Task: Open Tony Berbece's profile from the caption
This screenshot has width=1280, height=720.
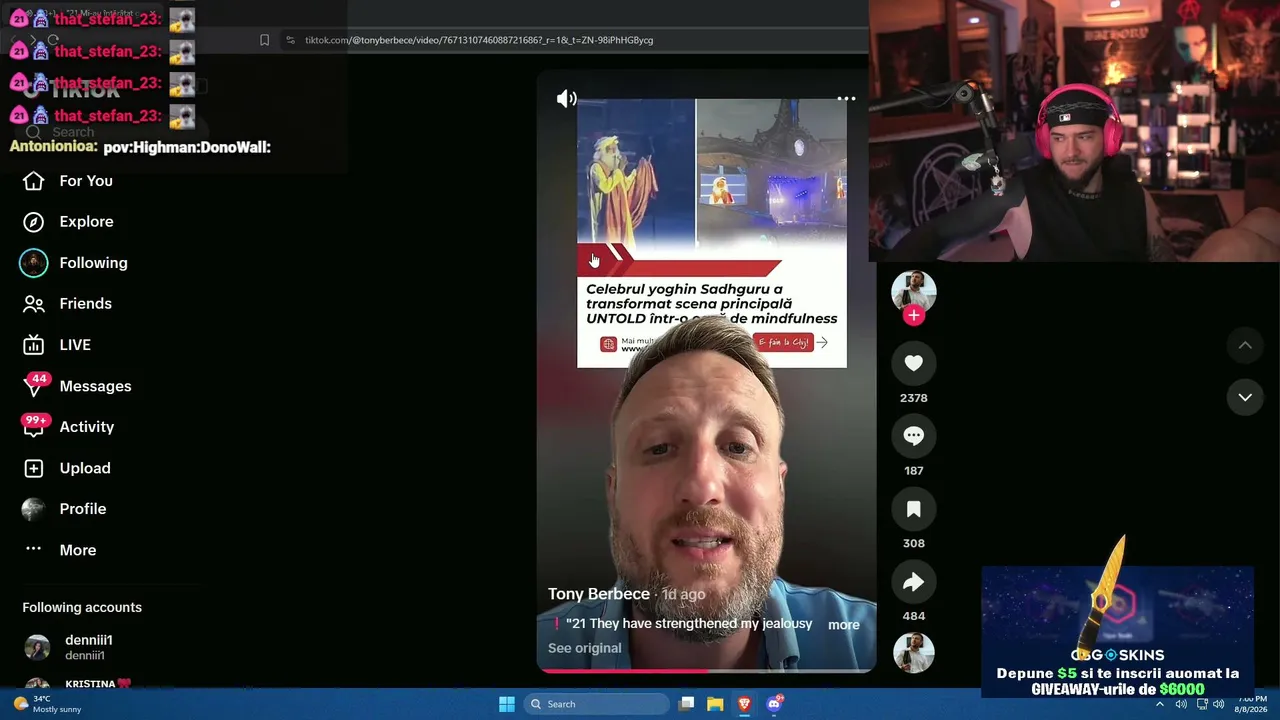Action: pos(599,594)
